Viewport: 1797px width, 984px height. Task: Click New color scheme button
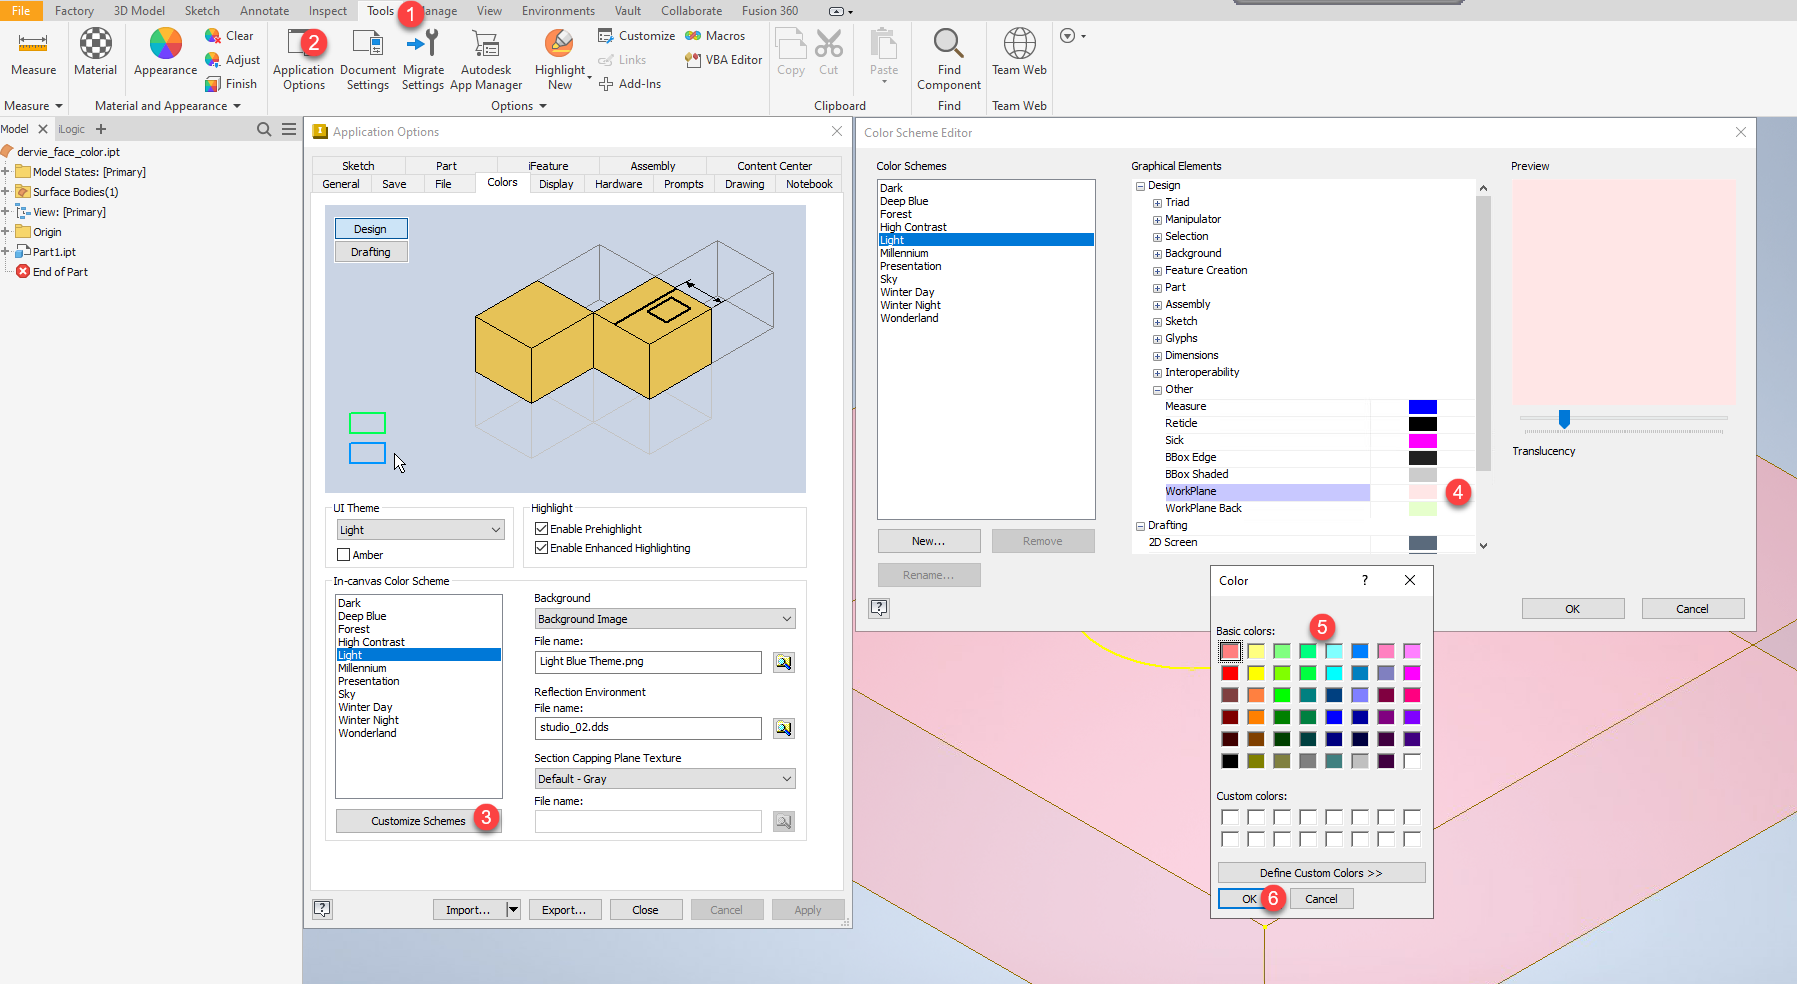point(928,541)
